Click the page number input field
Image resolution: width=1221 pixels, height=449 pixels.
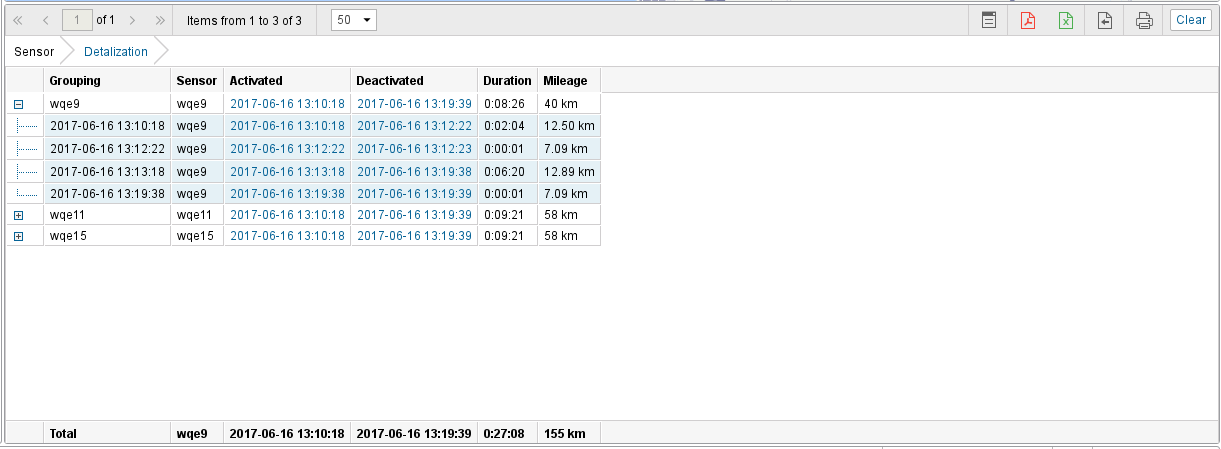pyautogui.click(x=77, y=20)
